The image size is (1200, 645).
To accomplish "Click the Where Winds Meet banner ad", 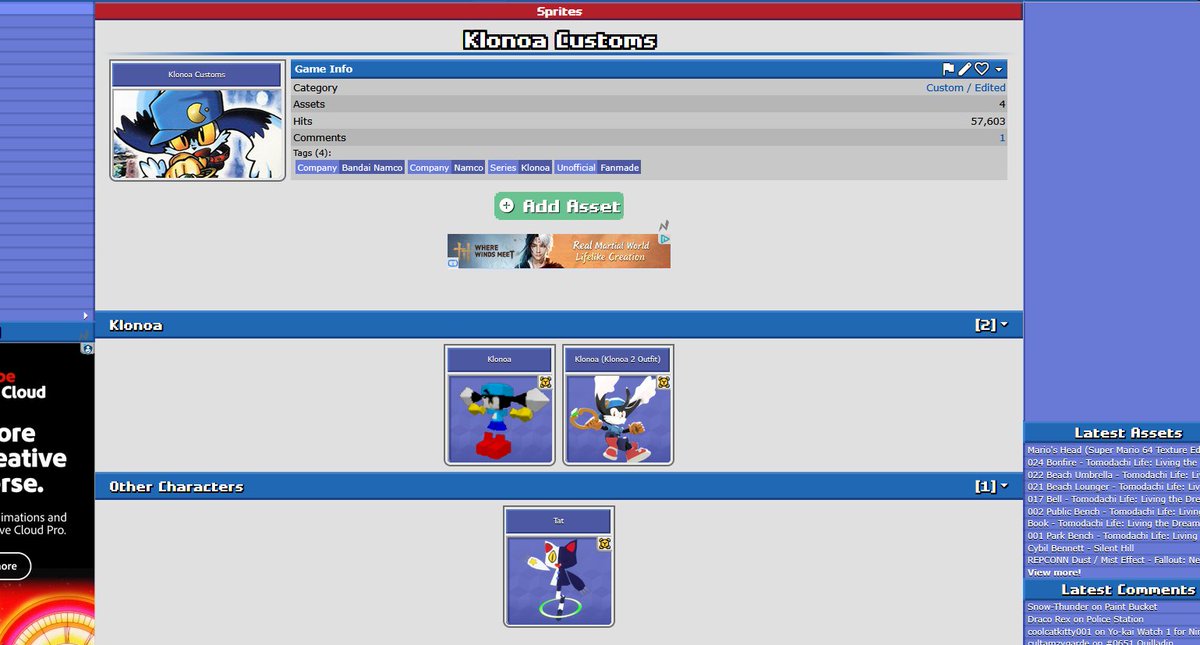I will click(558, 251).
